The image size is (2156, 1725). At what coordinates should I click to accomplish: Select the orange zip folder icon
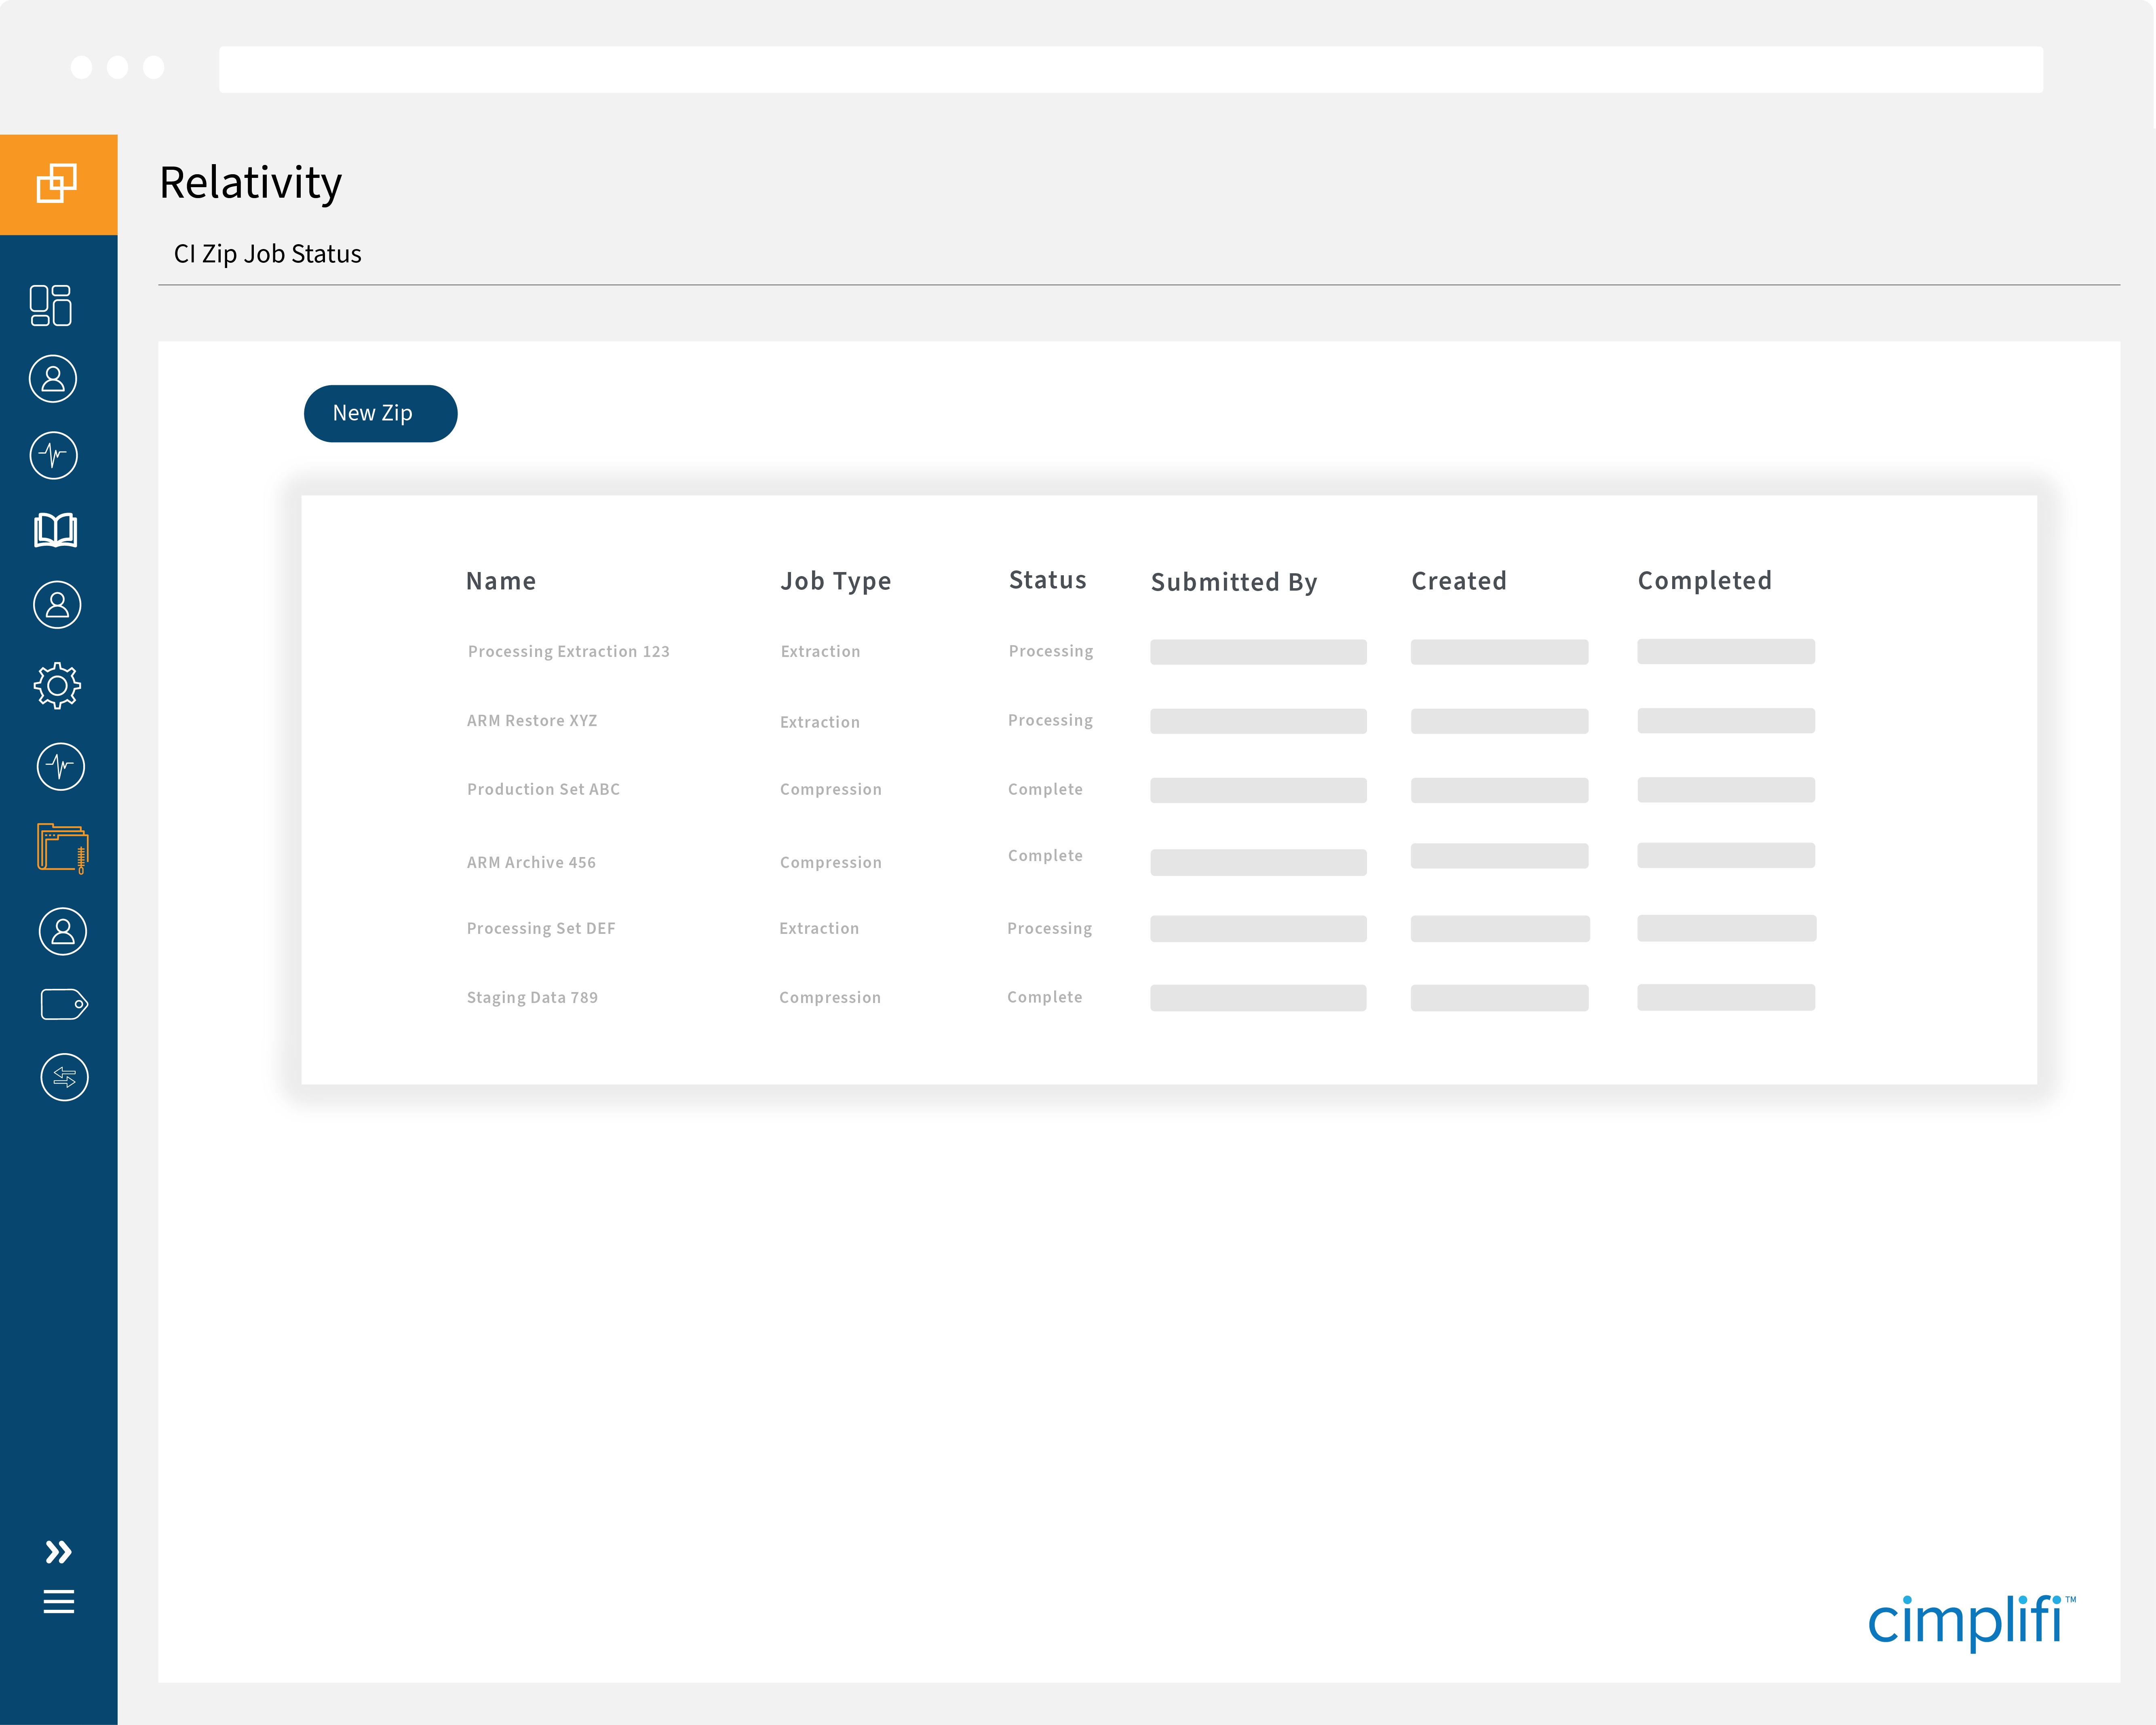pos(63,848)
